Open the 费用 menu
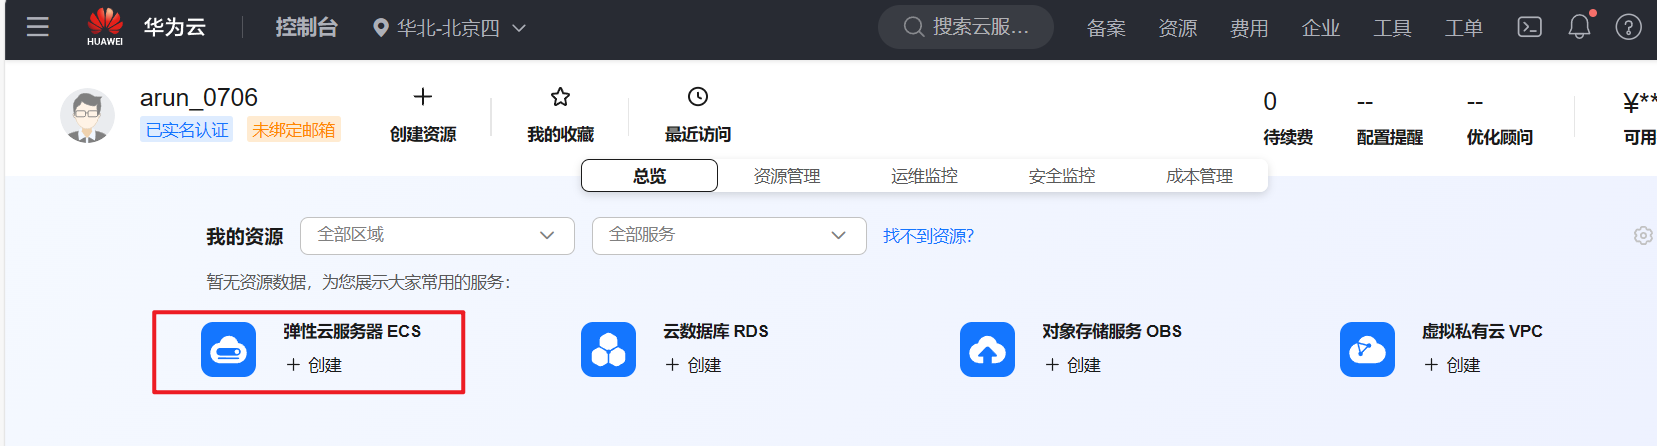The height and width of the screenshot is (446, 1657). click(x=1249, y=28)
